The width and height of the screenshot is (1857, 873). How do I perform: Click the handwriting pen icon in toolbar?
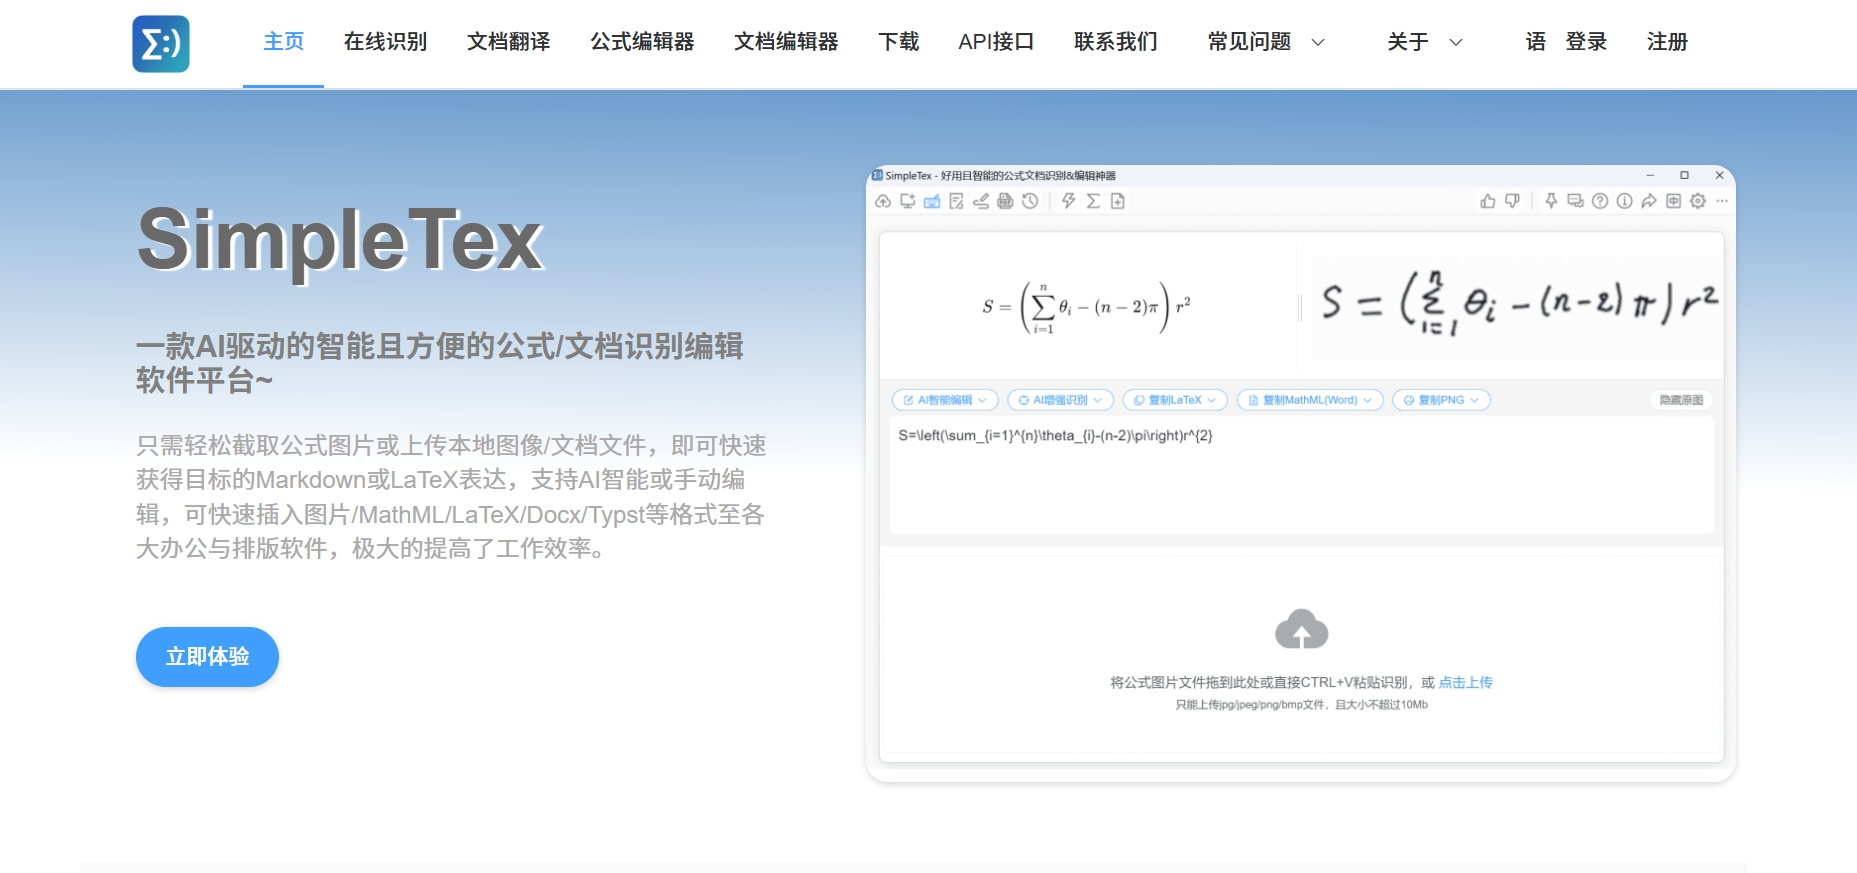click(981, 201)
